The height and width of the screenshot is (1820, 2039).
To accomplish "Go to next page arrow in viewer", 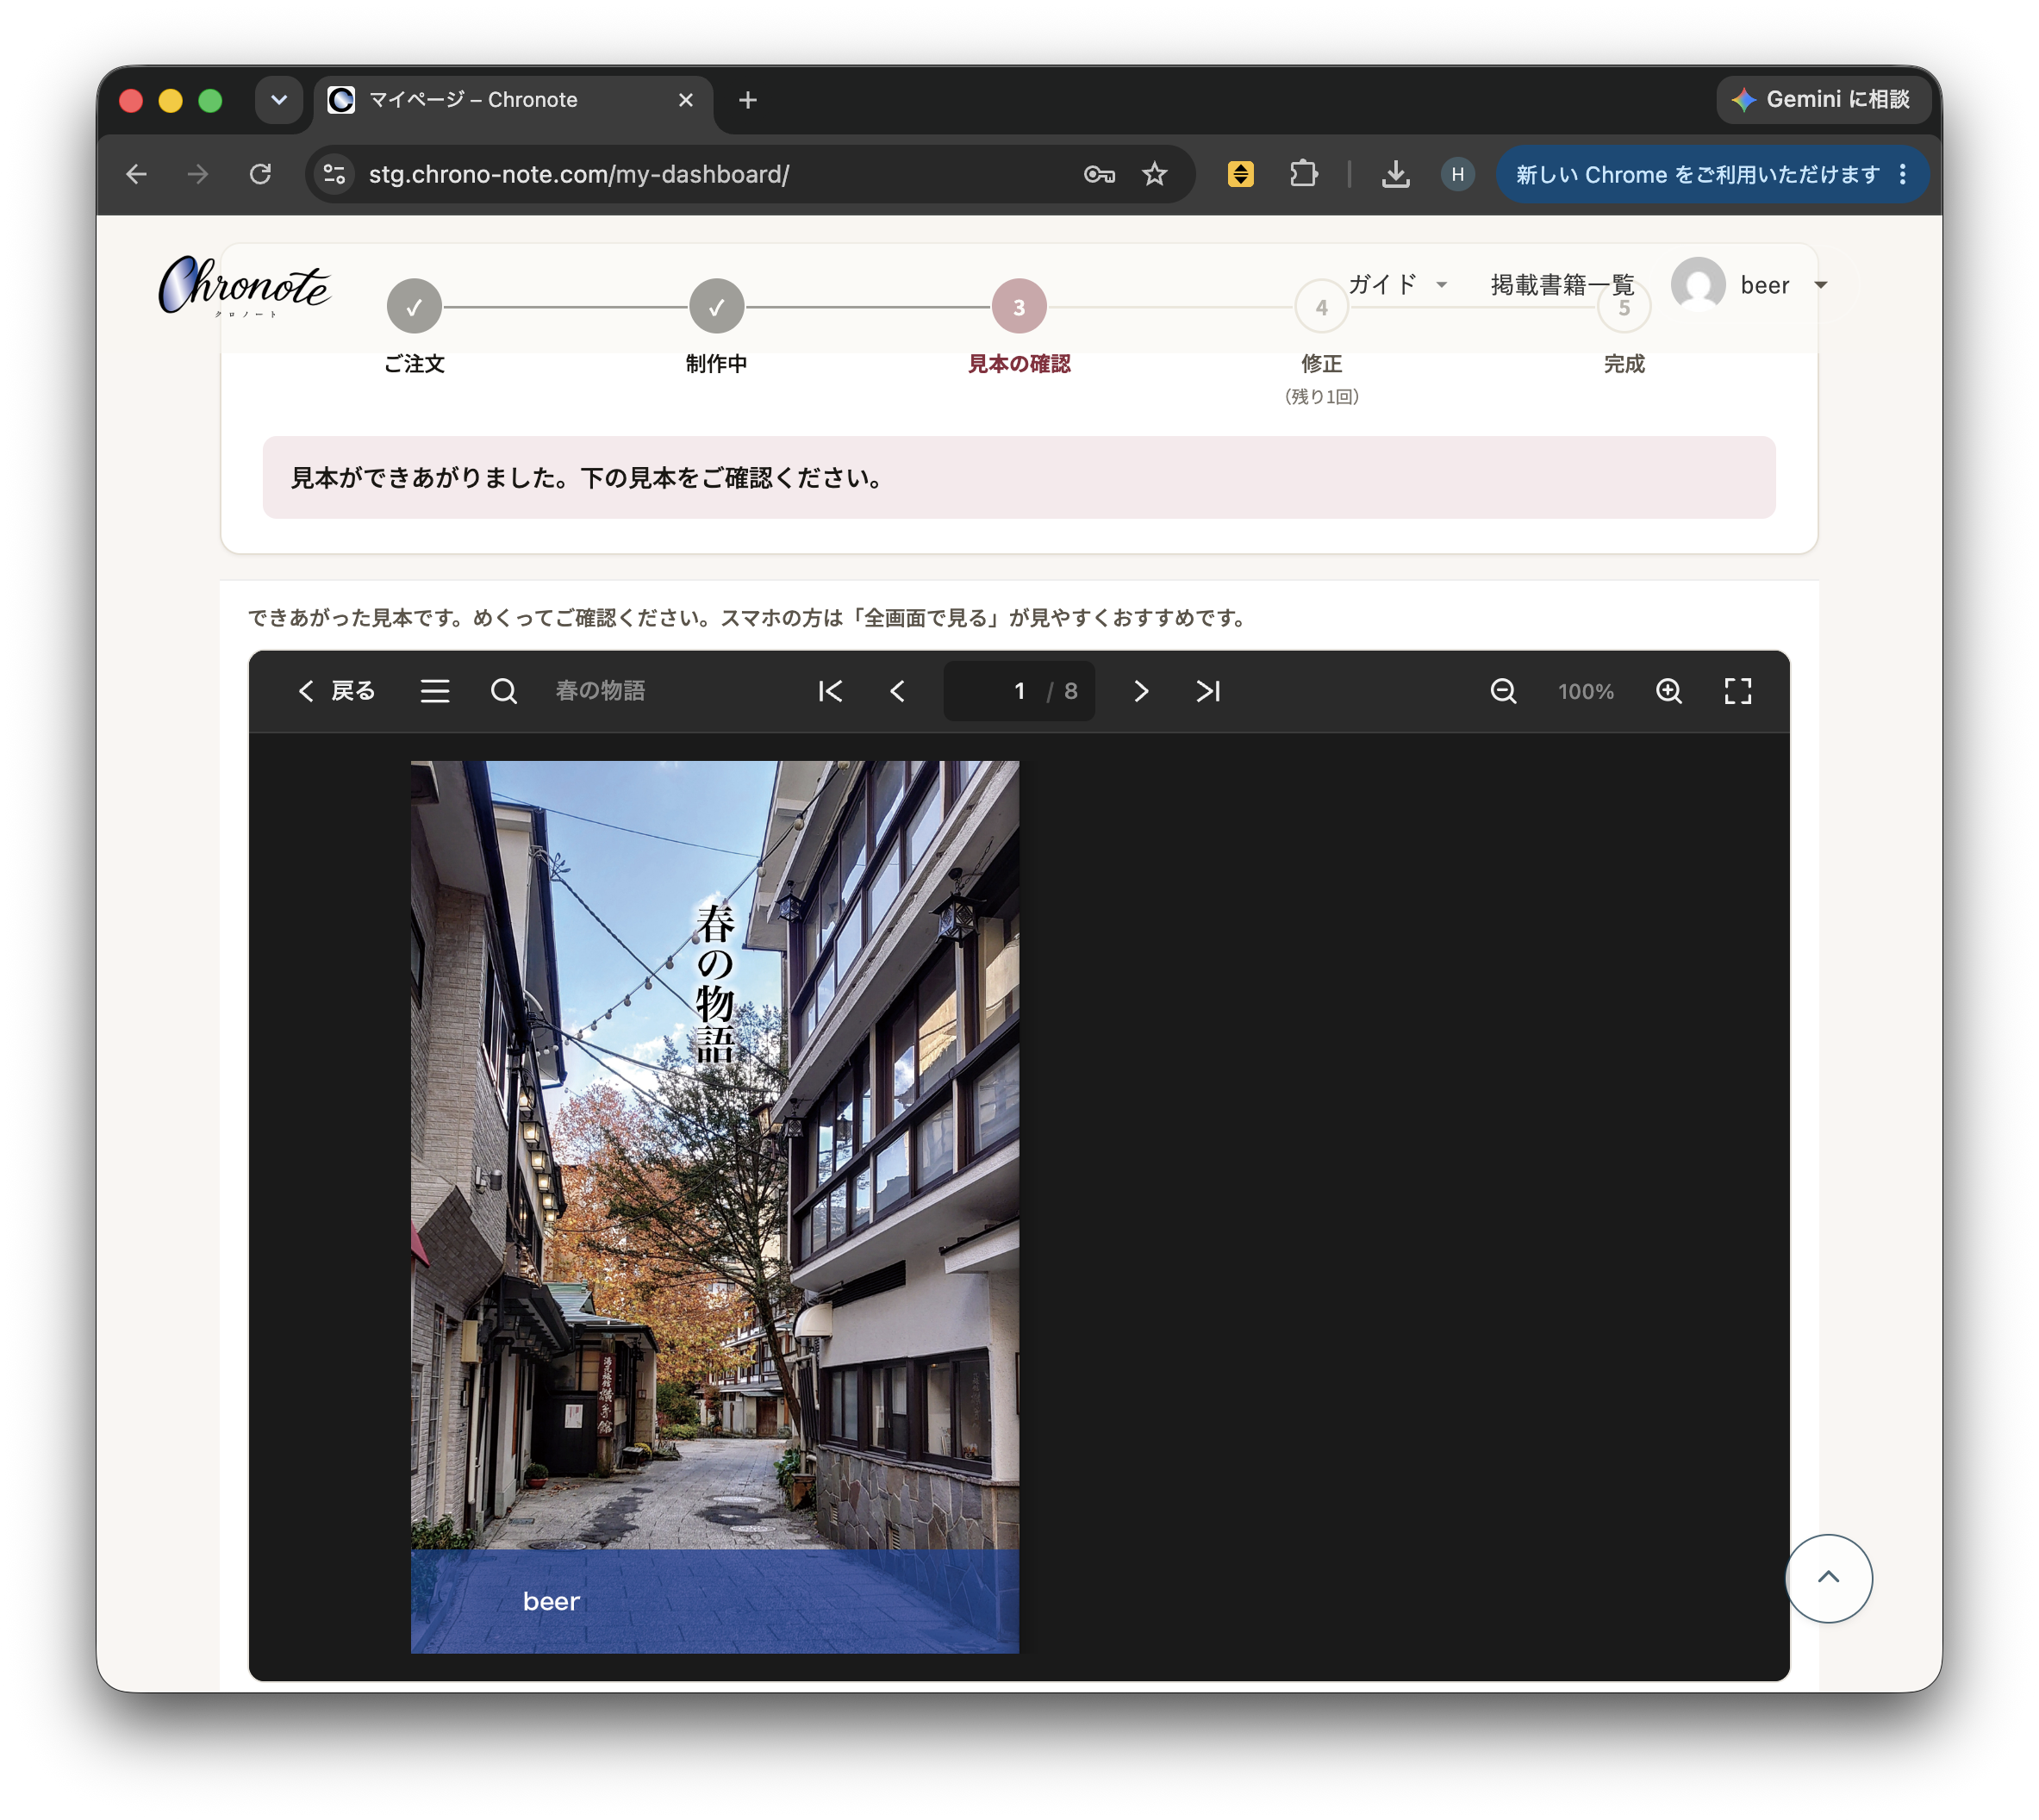I will click(x=1141, y=691).
